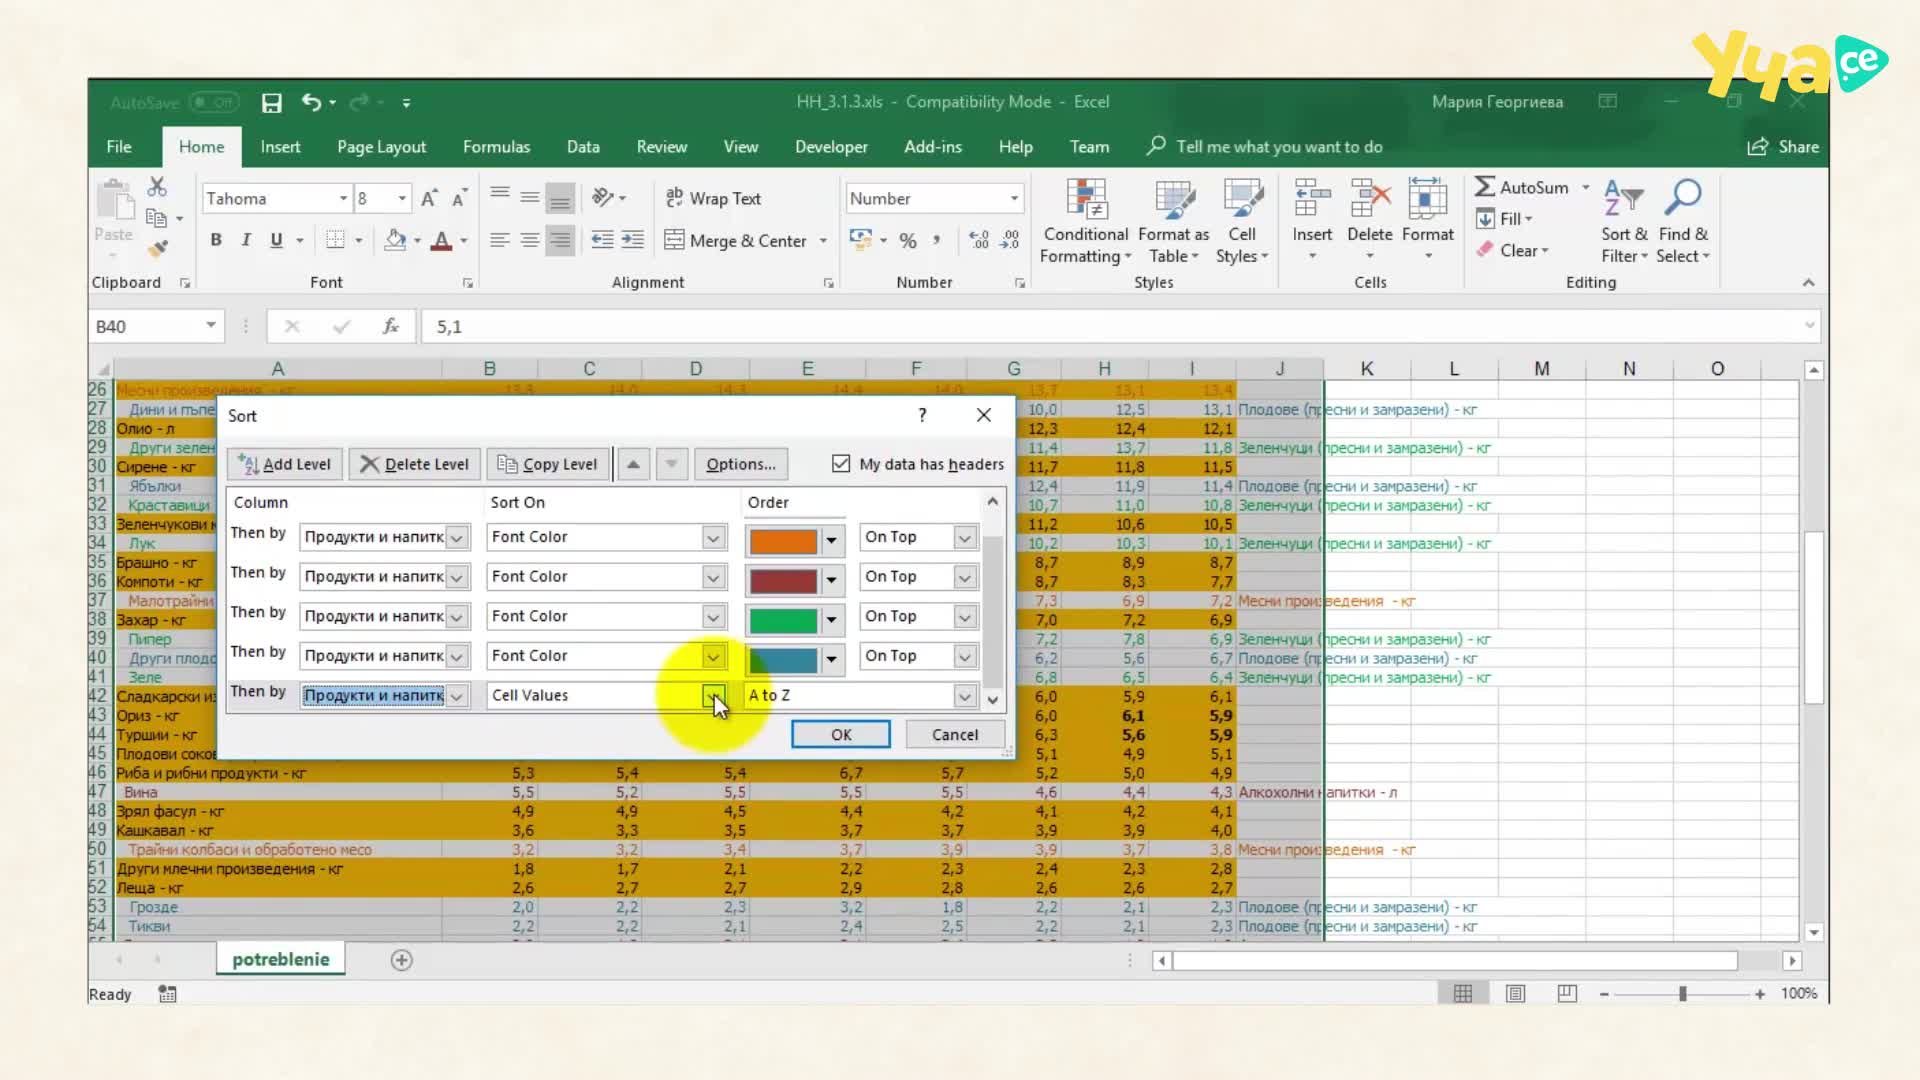Click the Delete cells icon
1920x1080 pixels.
click(1370, 198)
